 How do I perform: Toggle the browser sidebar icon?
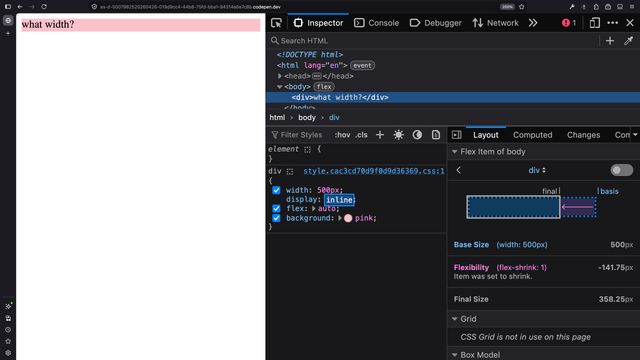click(8, 7)
